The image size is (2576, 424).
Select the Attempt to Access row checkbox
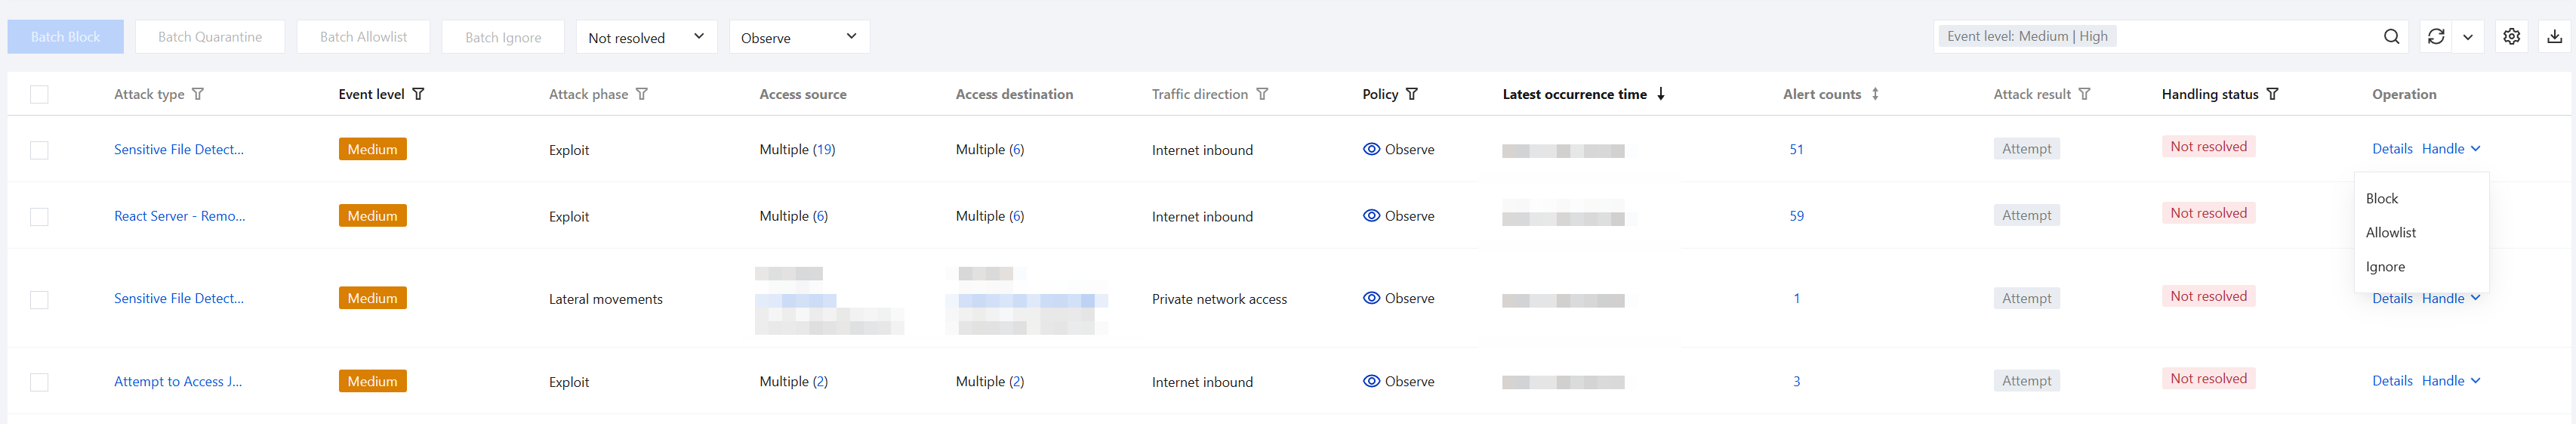click(39, 382)
